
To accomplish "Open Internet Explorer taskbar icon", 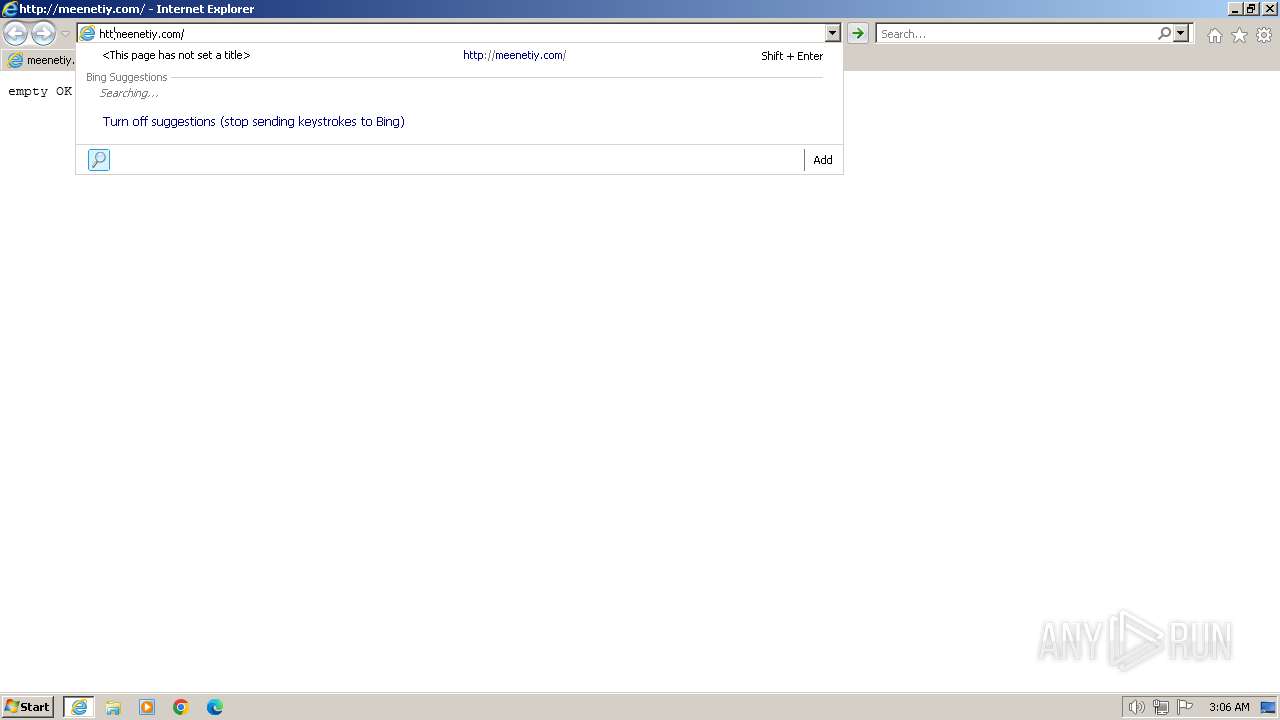I will 79,707.
